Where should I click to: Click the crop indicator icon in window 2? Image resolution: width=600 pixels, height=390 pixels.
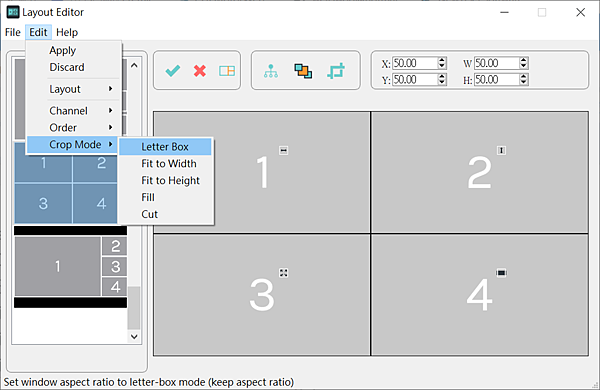pyautogui.click(x=501, y=150)
